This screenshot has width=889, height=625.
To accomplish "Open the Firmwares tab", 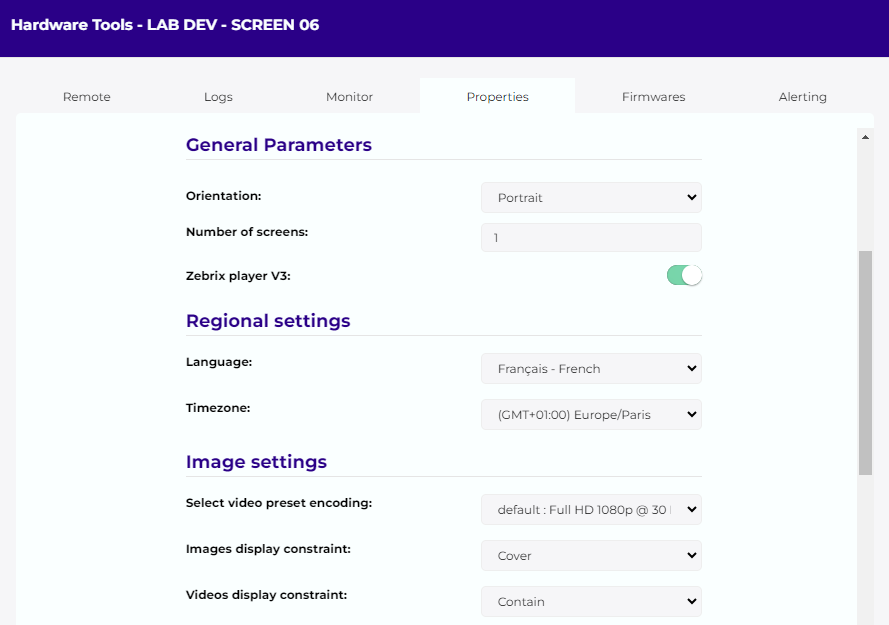I will point(653,97).
